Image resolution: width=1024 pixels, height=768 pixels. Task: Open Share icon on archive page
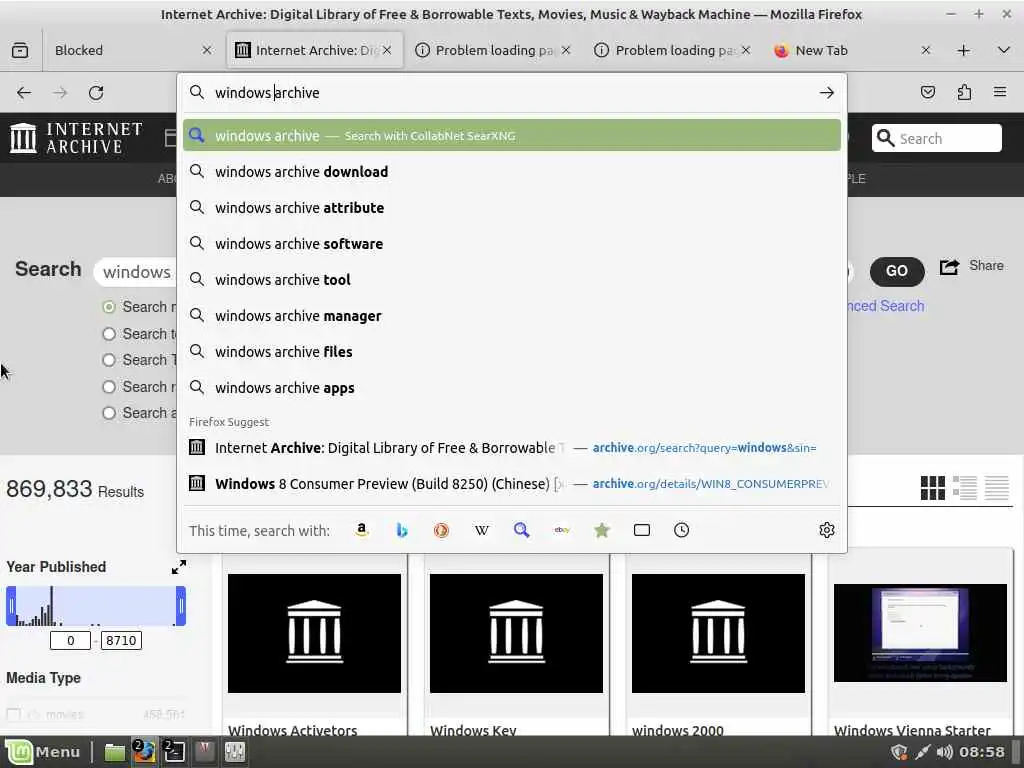950,266
